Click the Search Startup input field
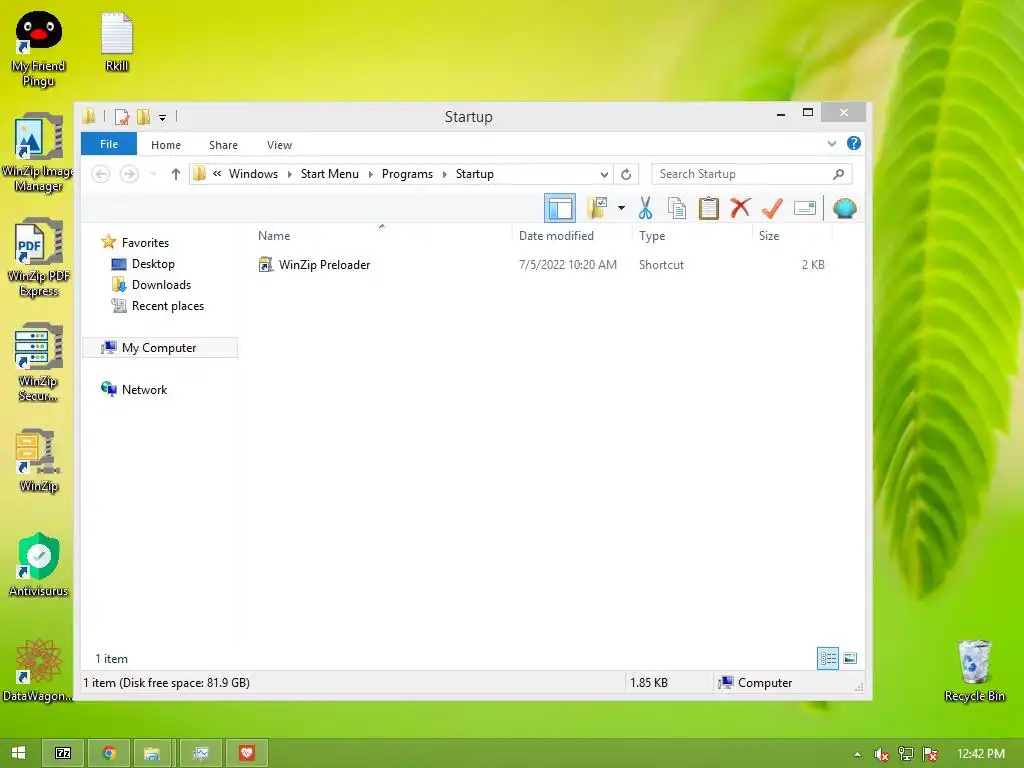Image resolution: width=1024 pixels, height=768 pixels. coord(741,174)
